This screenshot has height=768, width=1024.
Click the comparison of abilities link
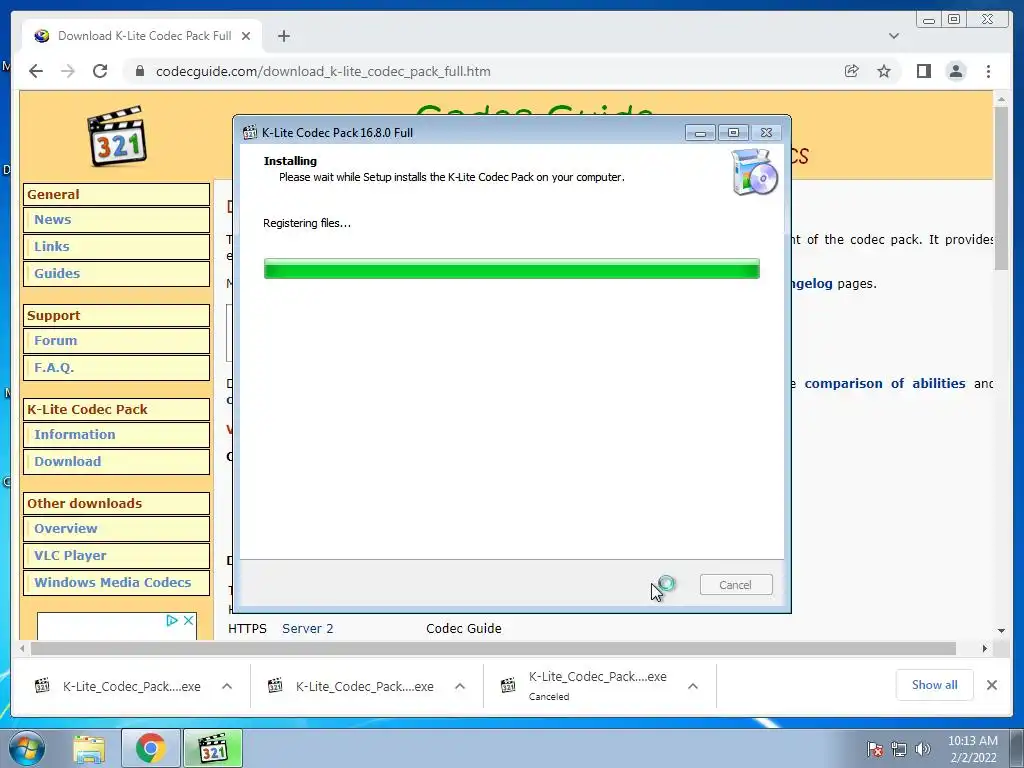coord(884,383)
